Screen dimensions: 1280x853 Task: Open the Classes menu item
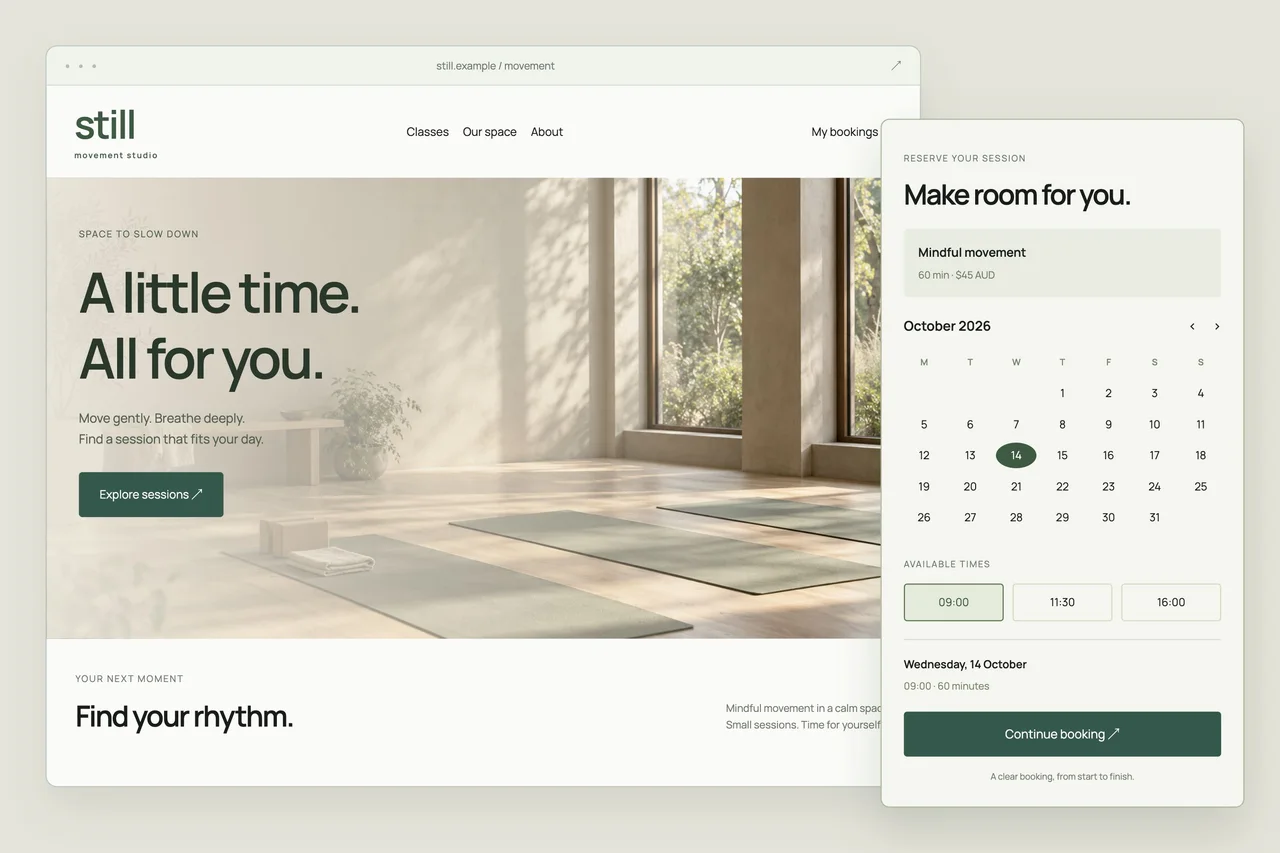427,132
